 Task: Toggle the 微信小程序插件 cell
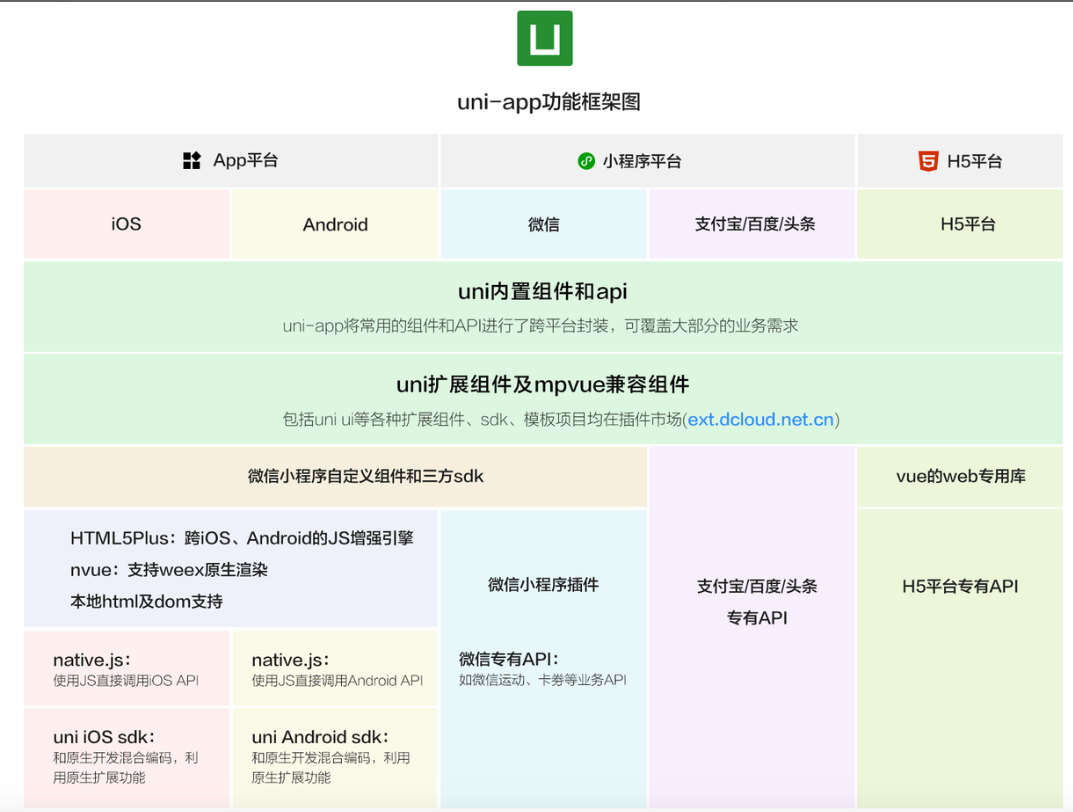pos(543,585)
